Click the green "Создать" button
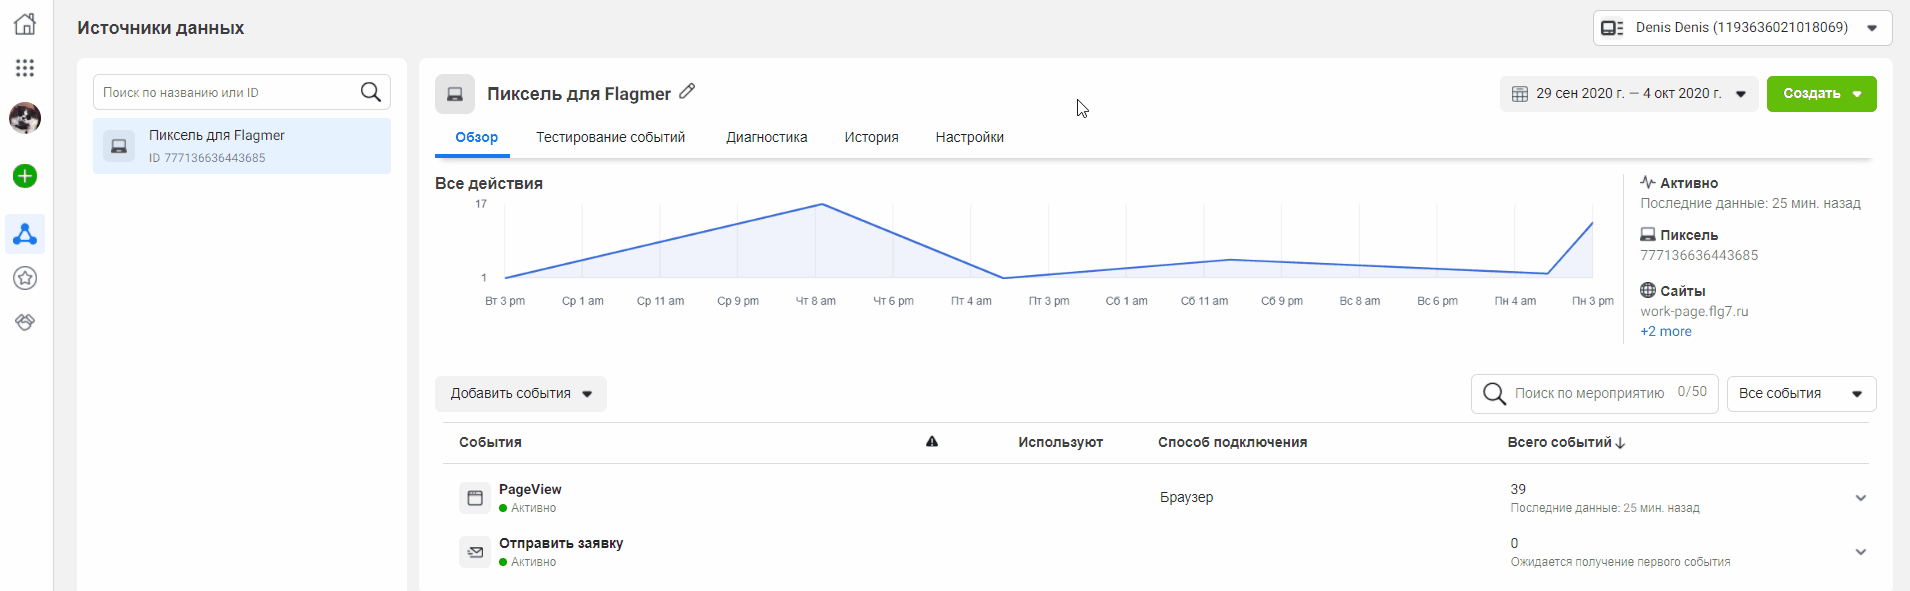The image size is (1910, 591). (x=1820, y=94)
